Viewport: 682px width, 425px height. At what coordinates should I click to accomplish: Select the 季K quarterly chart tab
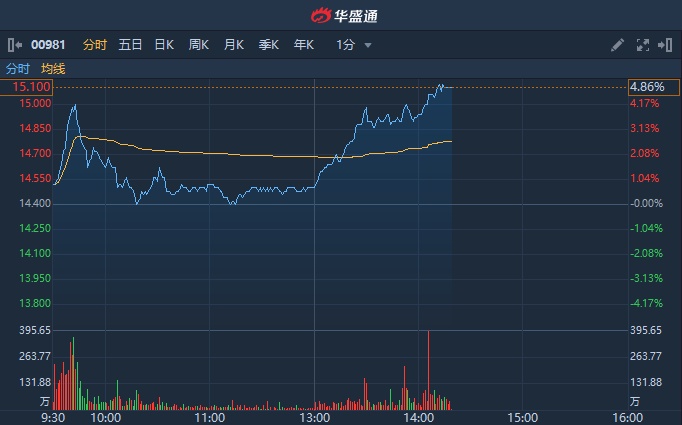268,45
